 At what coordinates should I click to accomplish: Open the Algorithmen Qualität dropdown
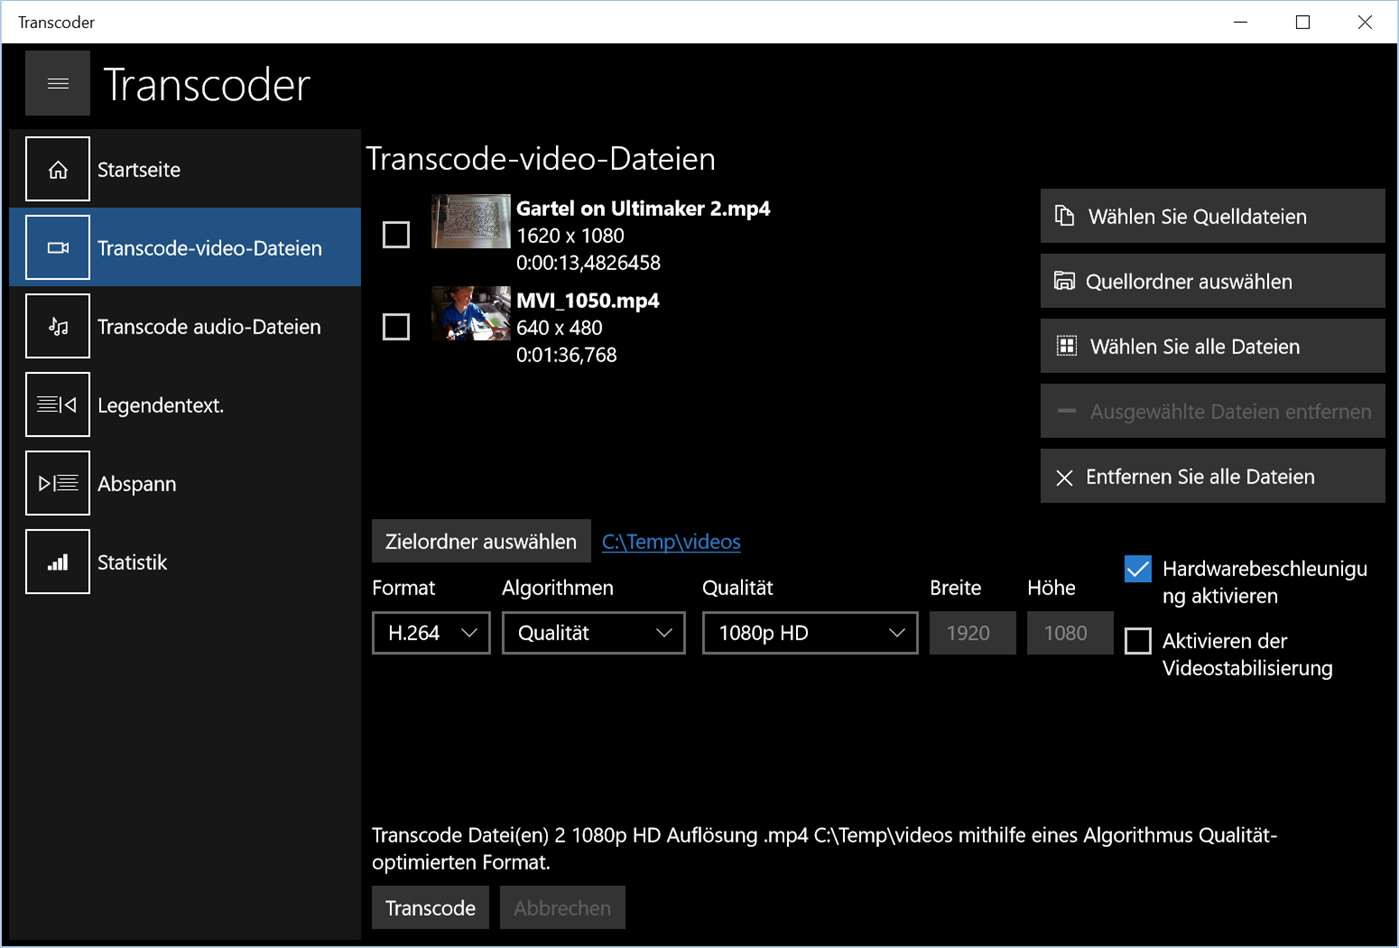tap(593, 633)
